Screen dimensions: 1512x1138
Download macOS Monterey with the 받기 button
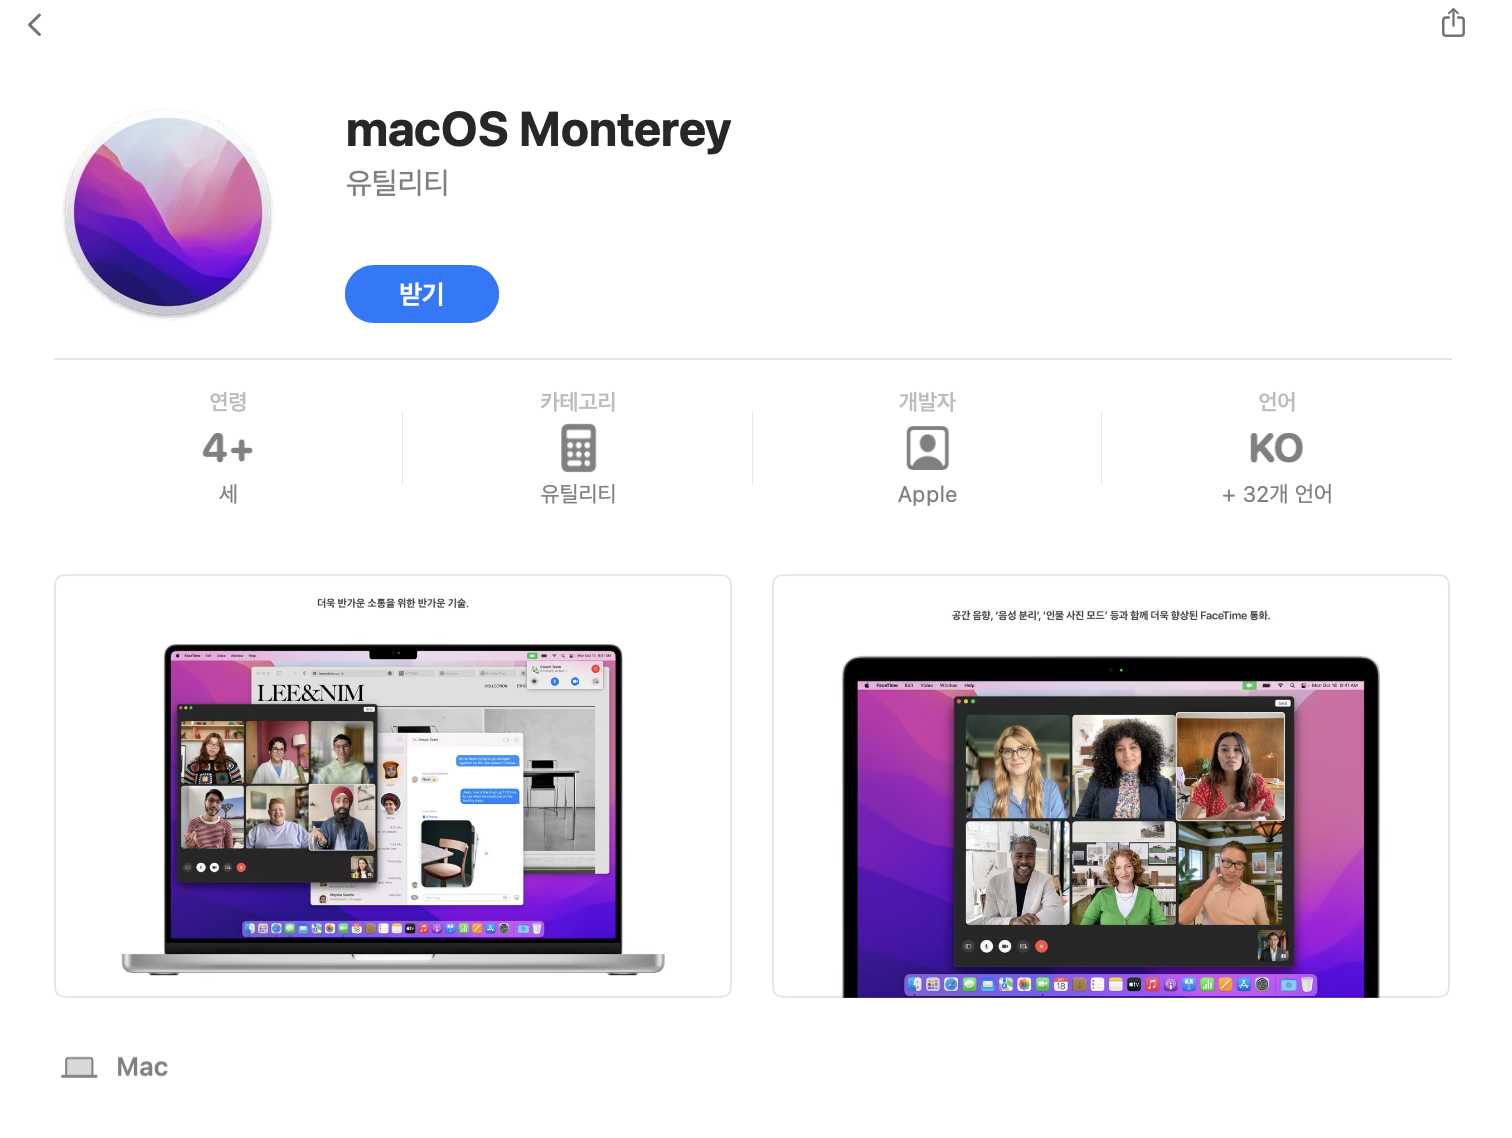(x=422, y=294)
